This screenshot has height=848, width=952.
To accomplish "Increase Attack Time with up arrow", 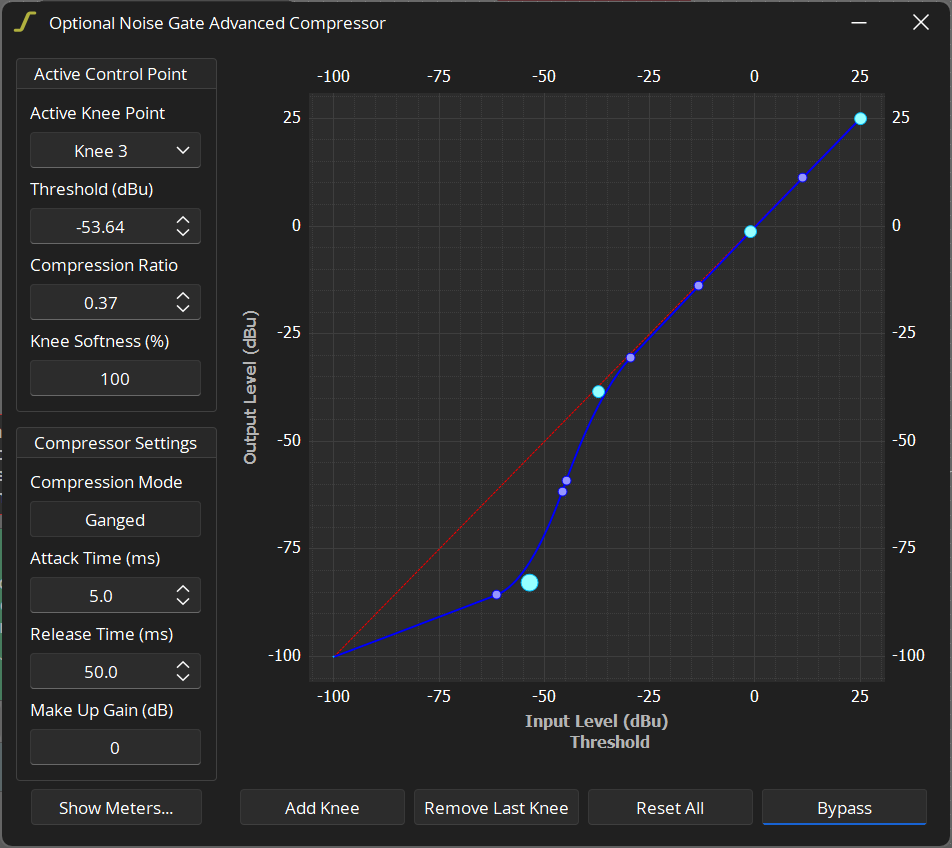I will pos(182,589).
